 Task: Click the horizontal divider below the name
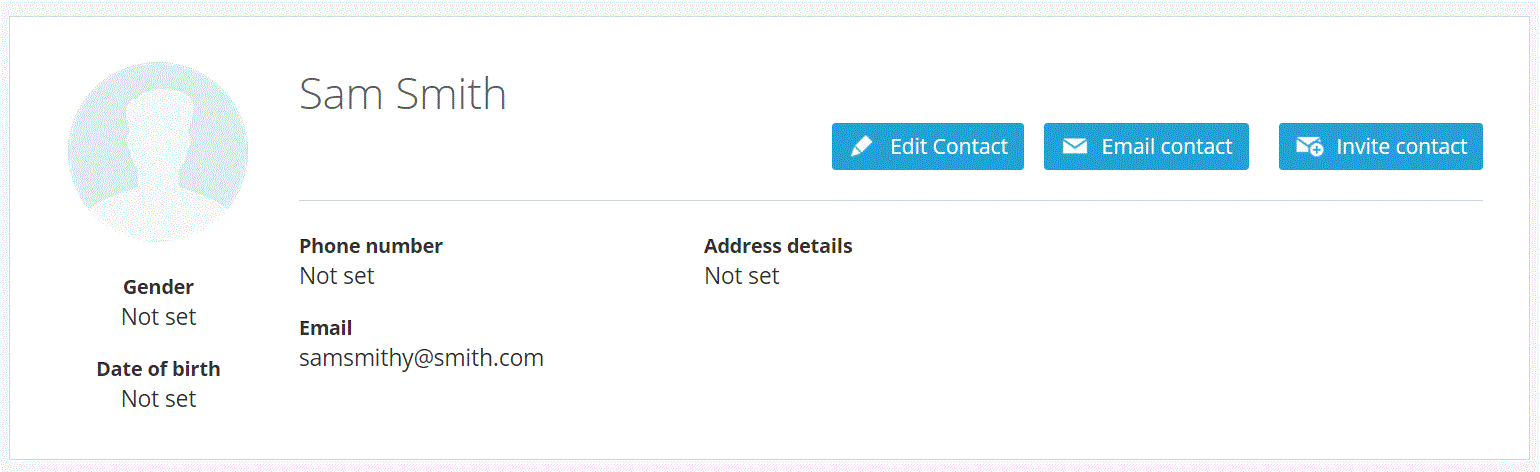(890, 201)
